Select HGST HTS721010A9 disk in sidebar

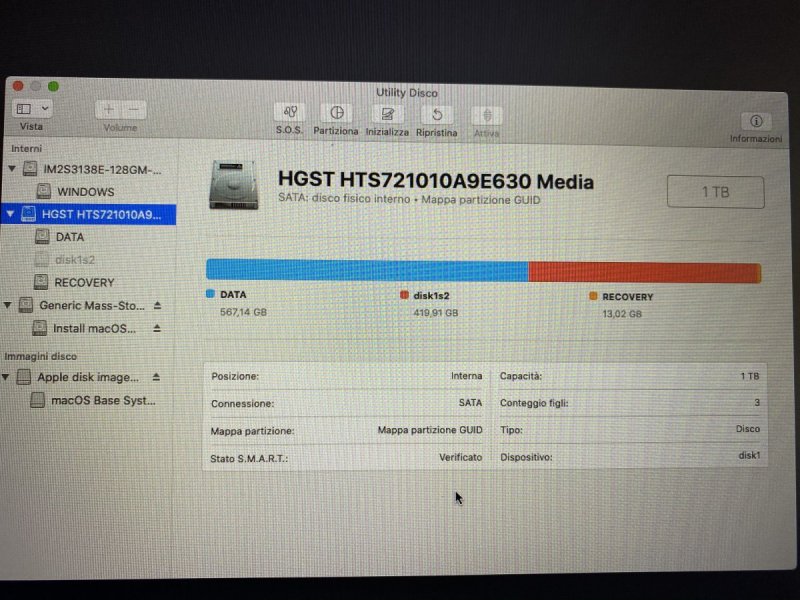pos(89,215)
